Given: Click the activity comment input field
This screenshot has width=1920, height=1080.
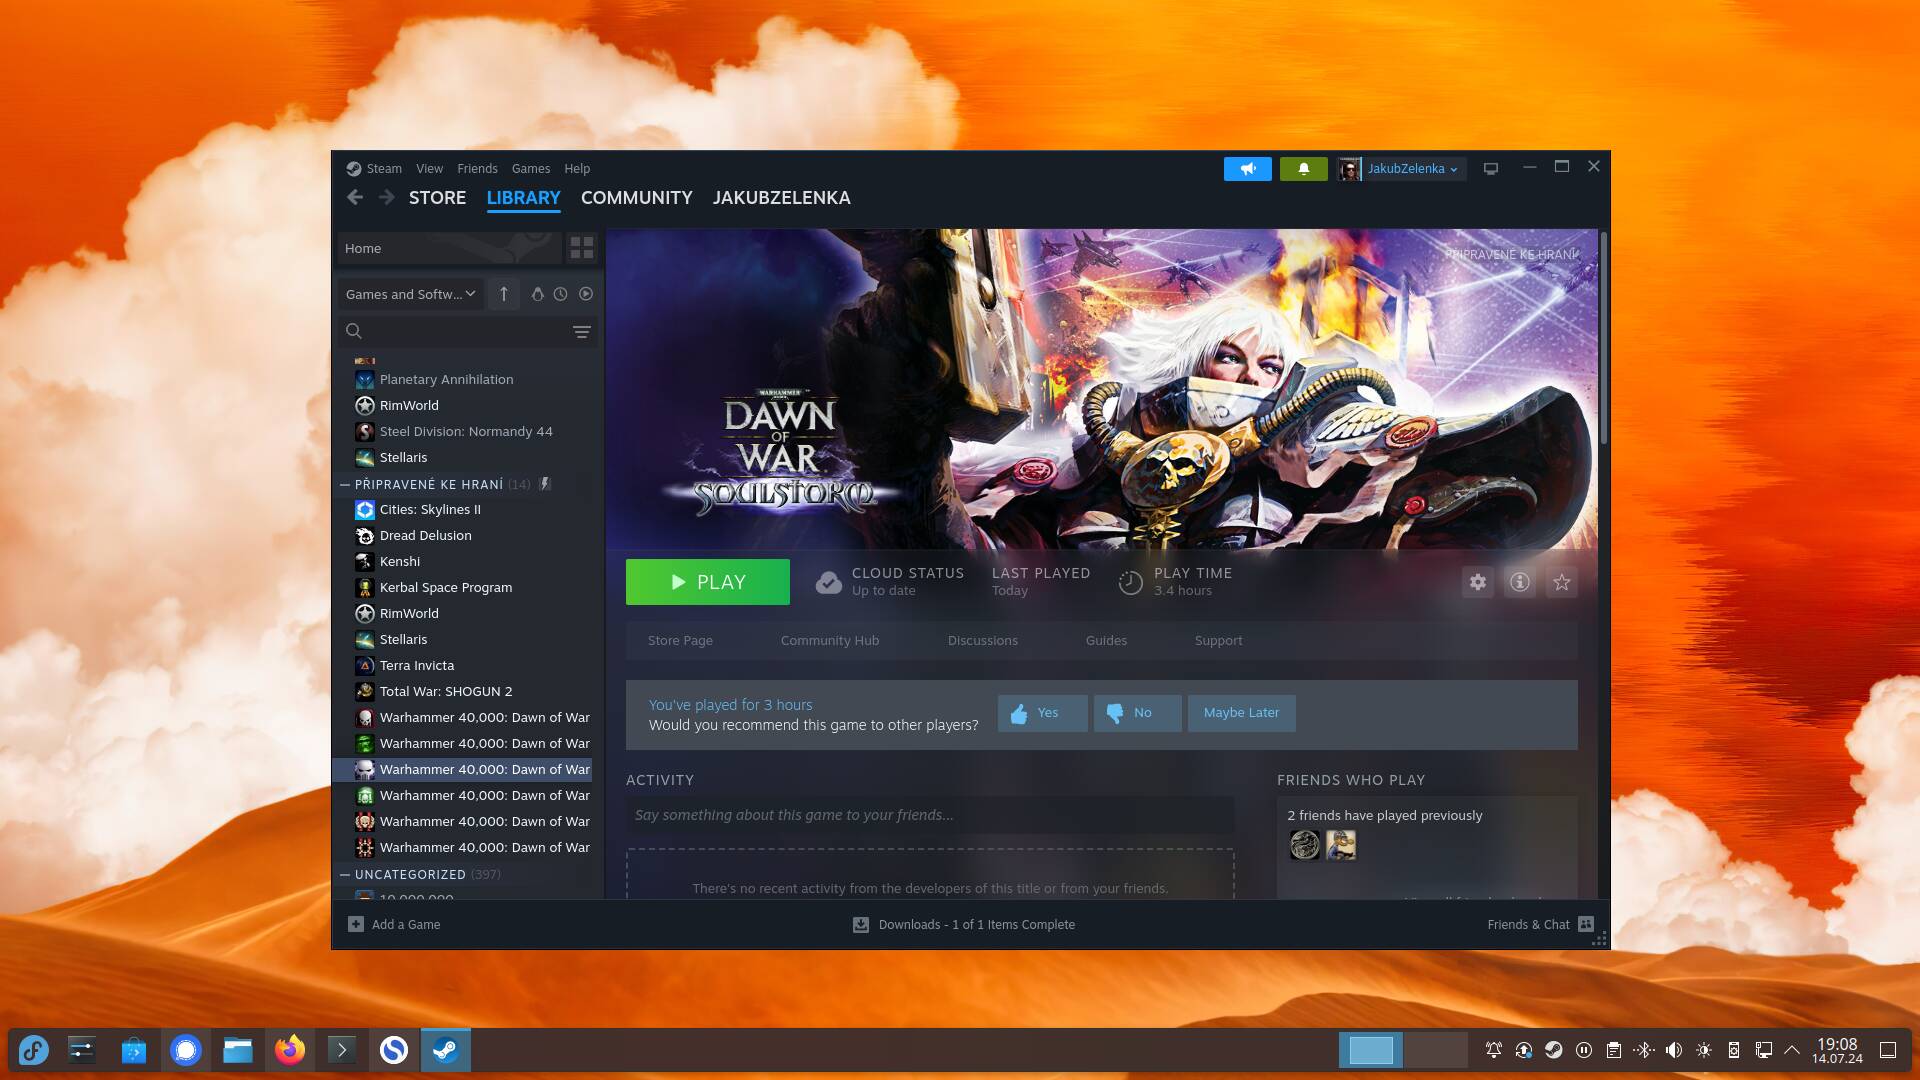Looking at the screenshot, I should (930, 815).
